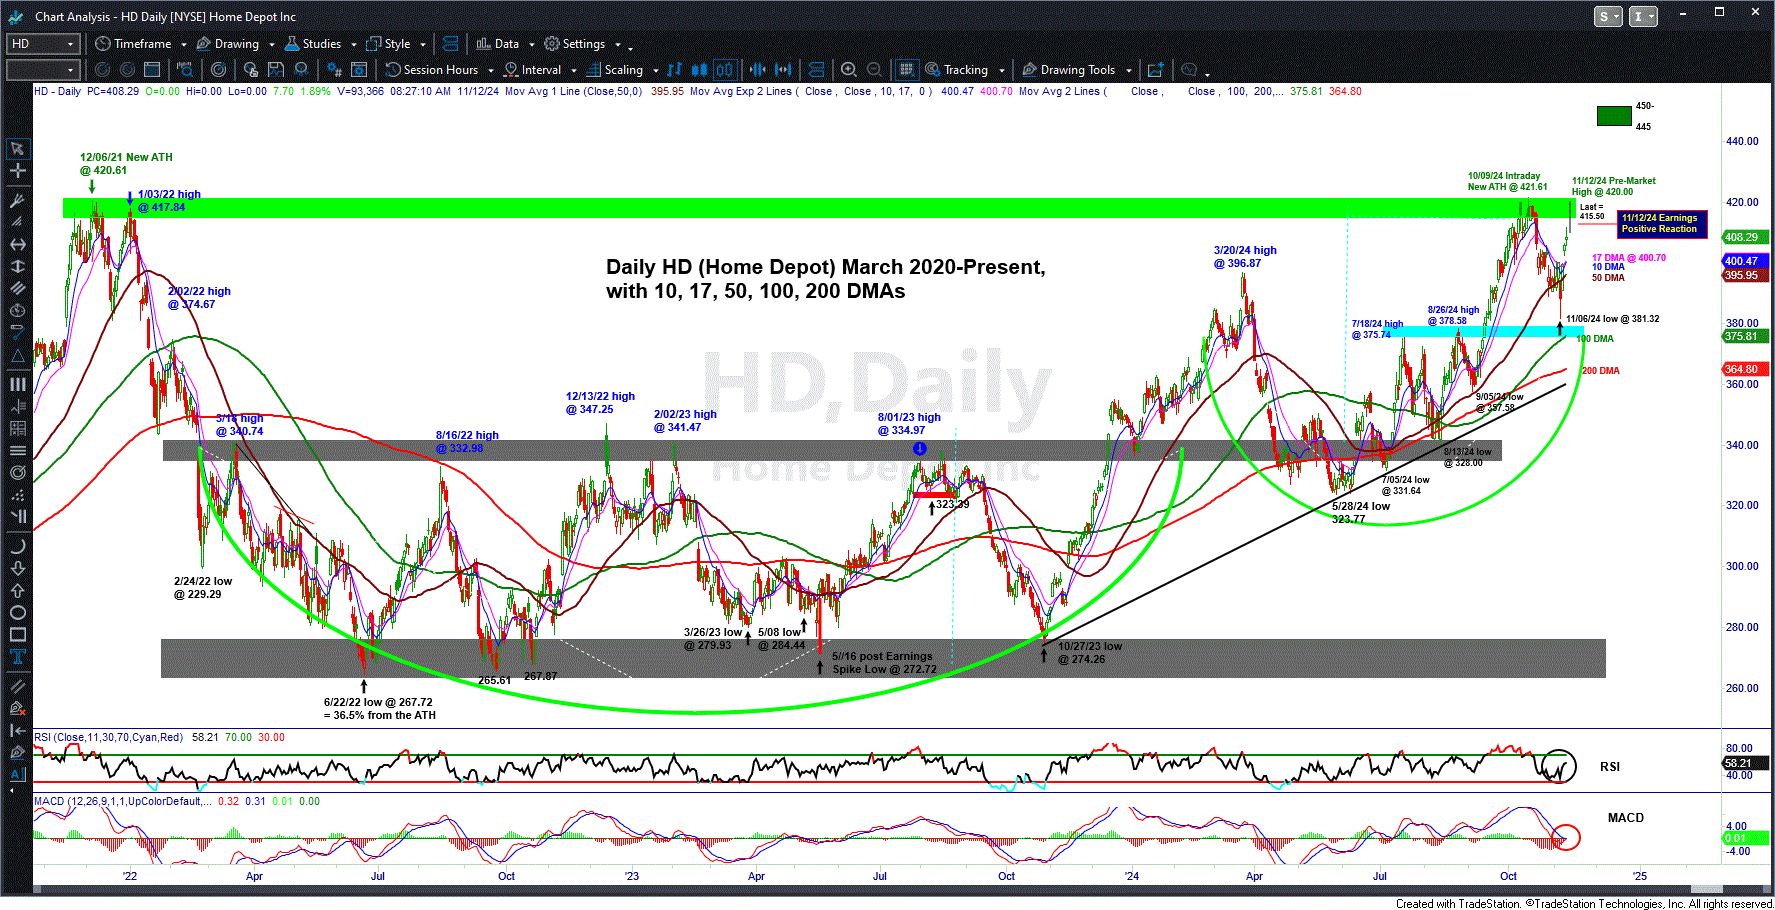The width and height of the screenshot is (1775, 910).
Task: Select the hollow candlestick style icon
Action: pos(724,70)
